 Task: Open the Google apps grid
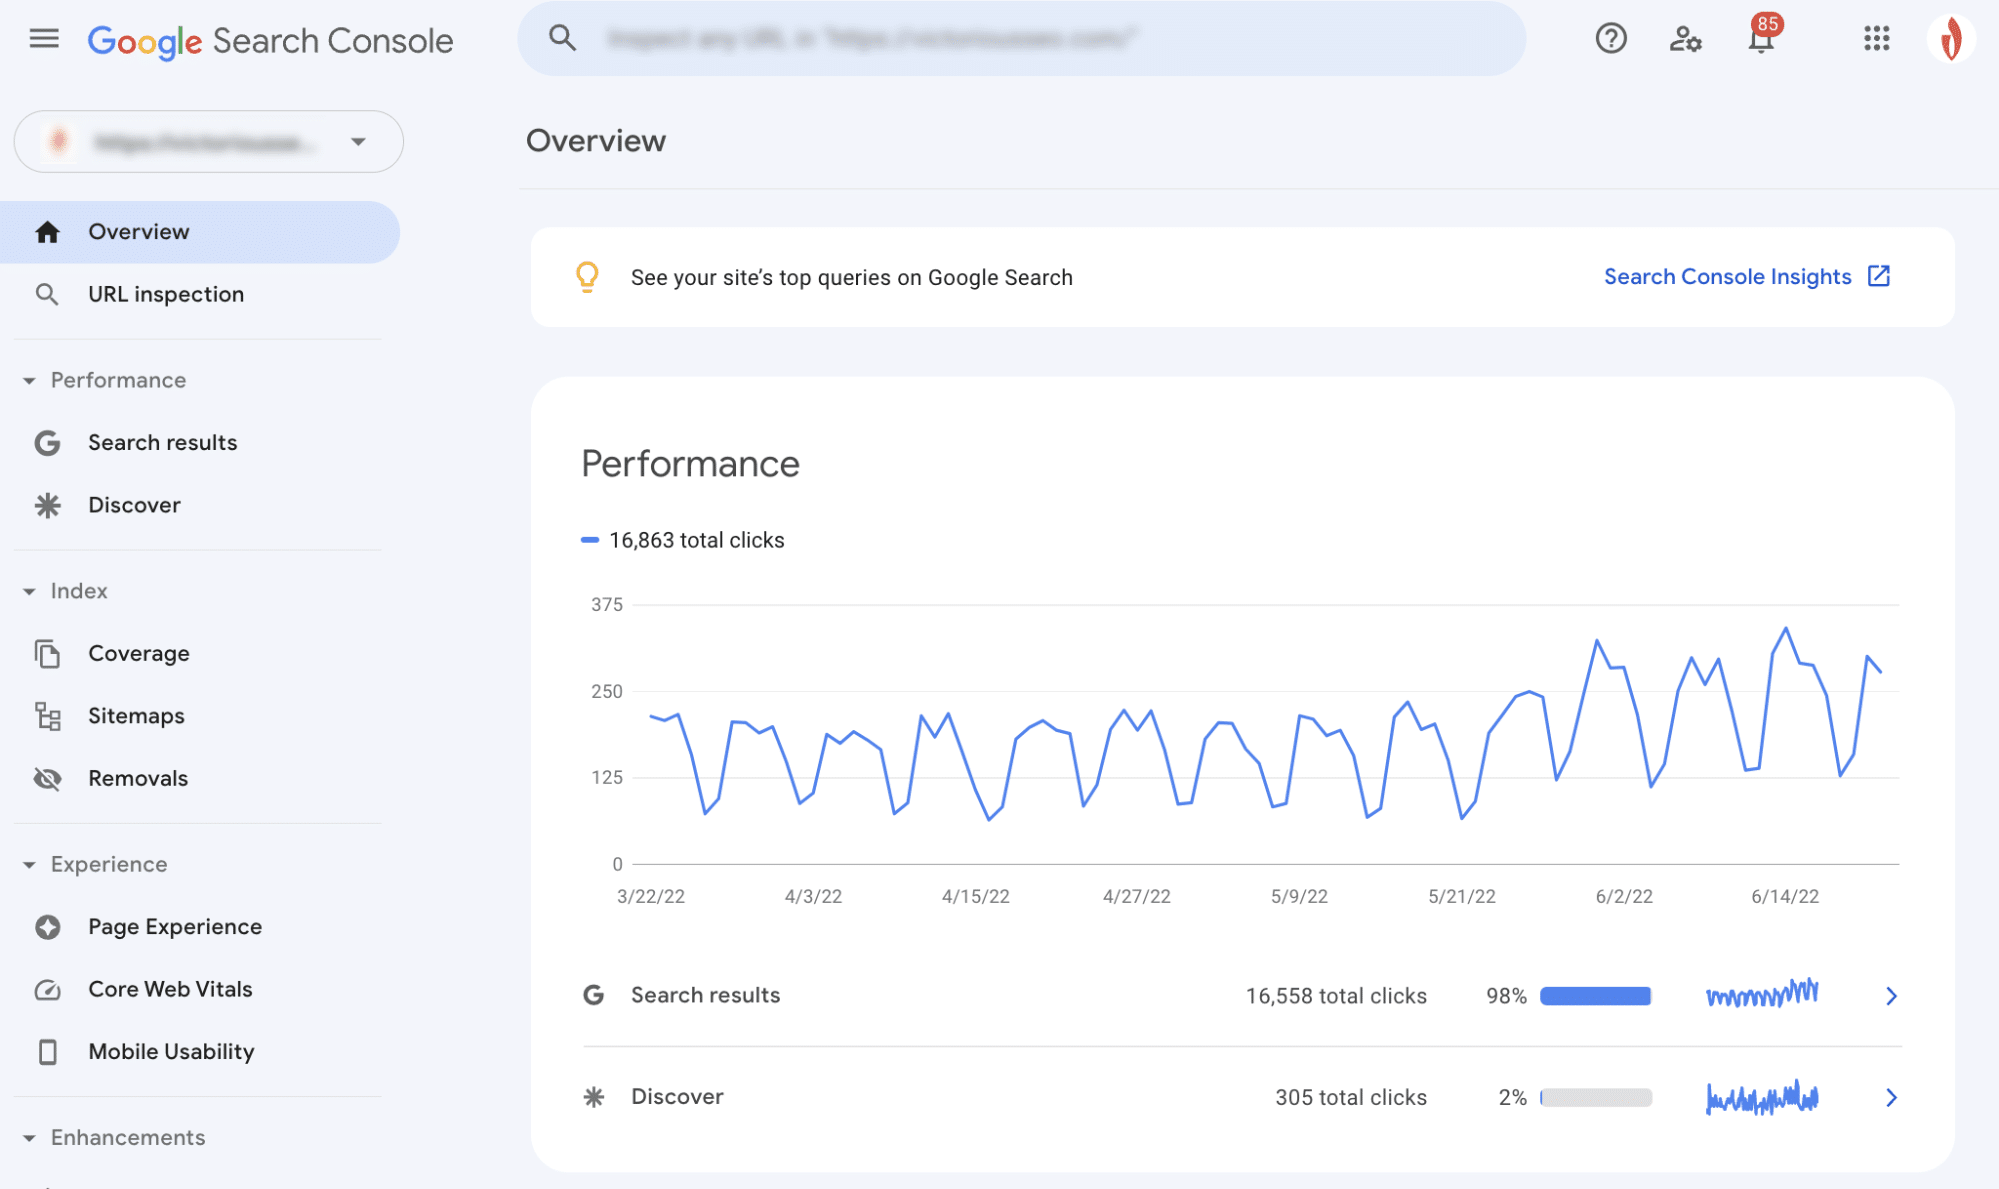[x=1876, y=39]
